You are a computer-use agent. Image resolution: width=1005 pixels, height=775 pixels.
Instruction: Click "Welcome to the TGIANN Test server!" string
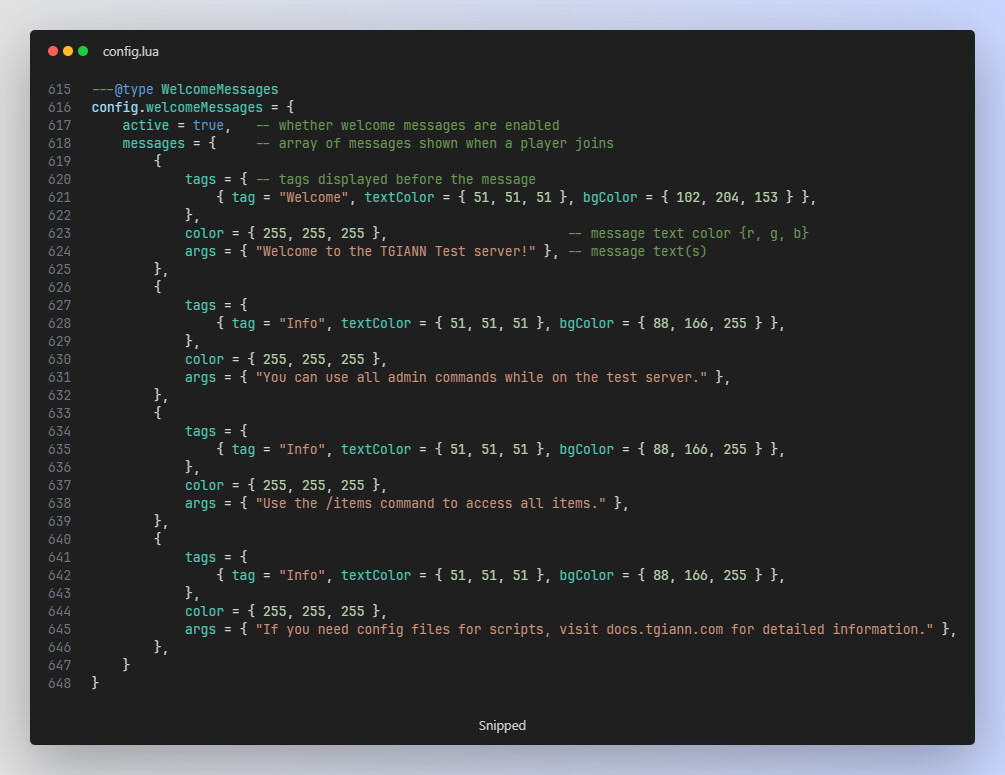(396, 251)
